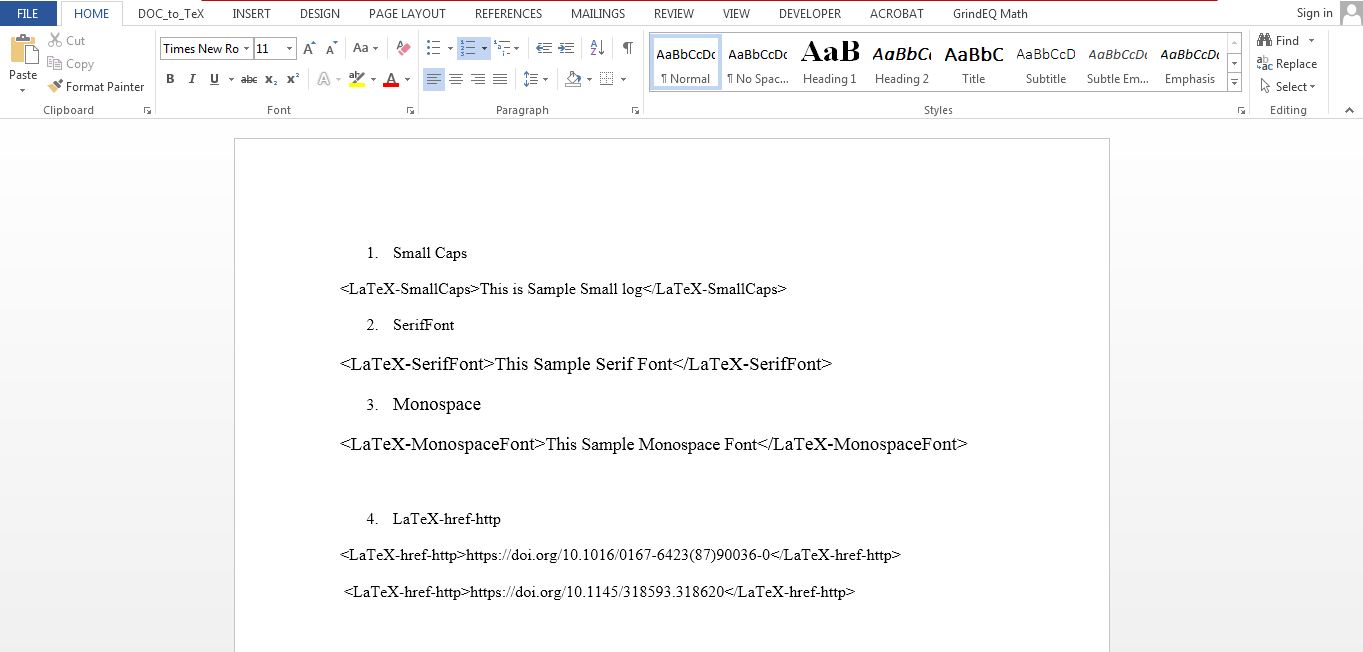Apply subscript formatting
Screen dimensions: 1363x652
click(271, 79)
